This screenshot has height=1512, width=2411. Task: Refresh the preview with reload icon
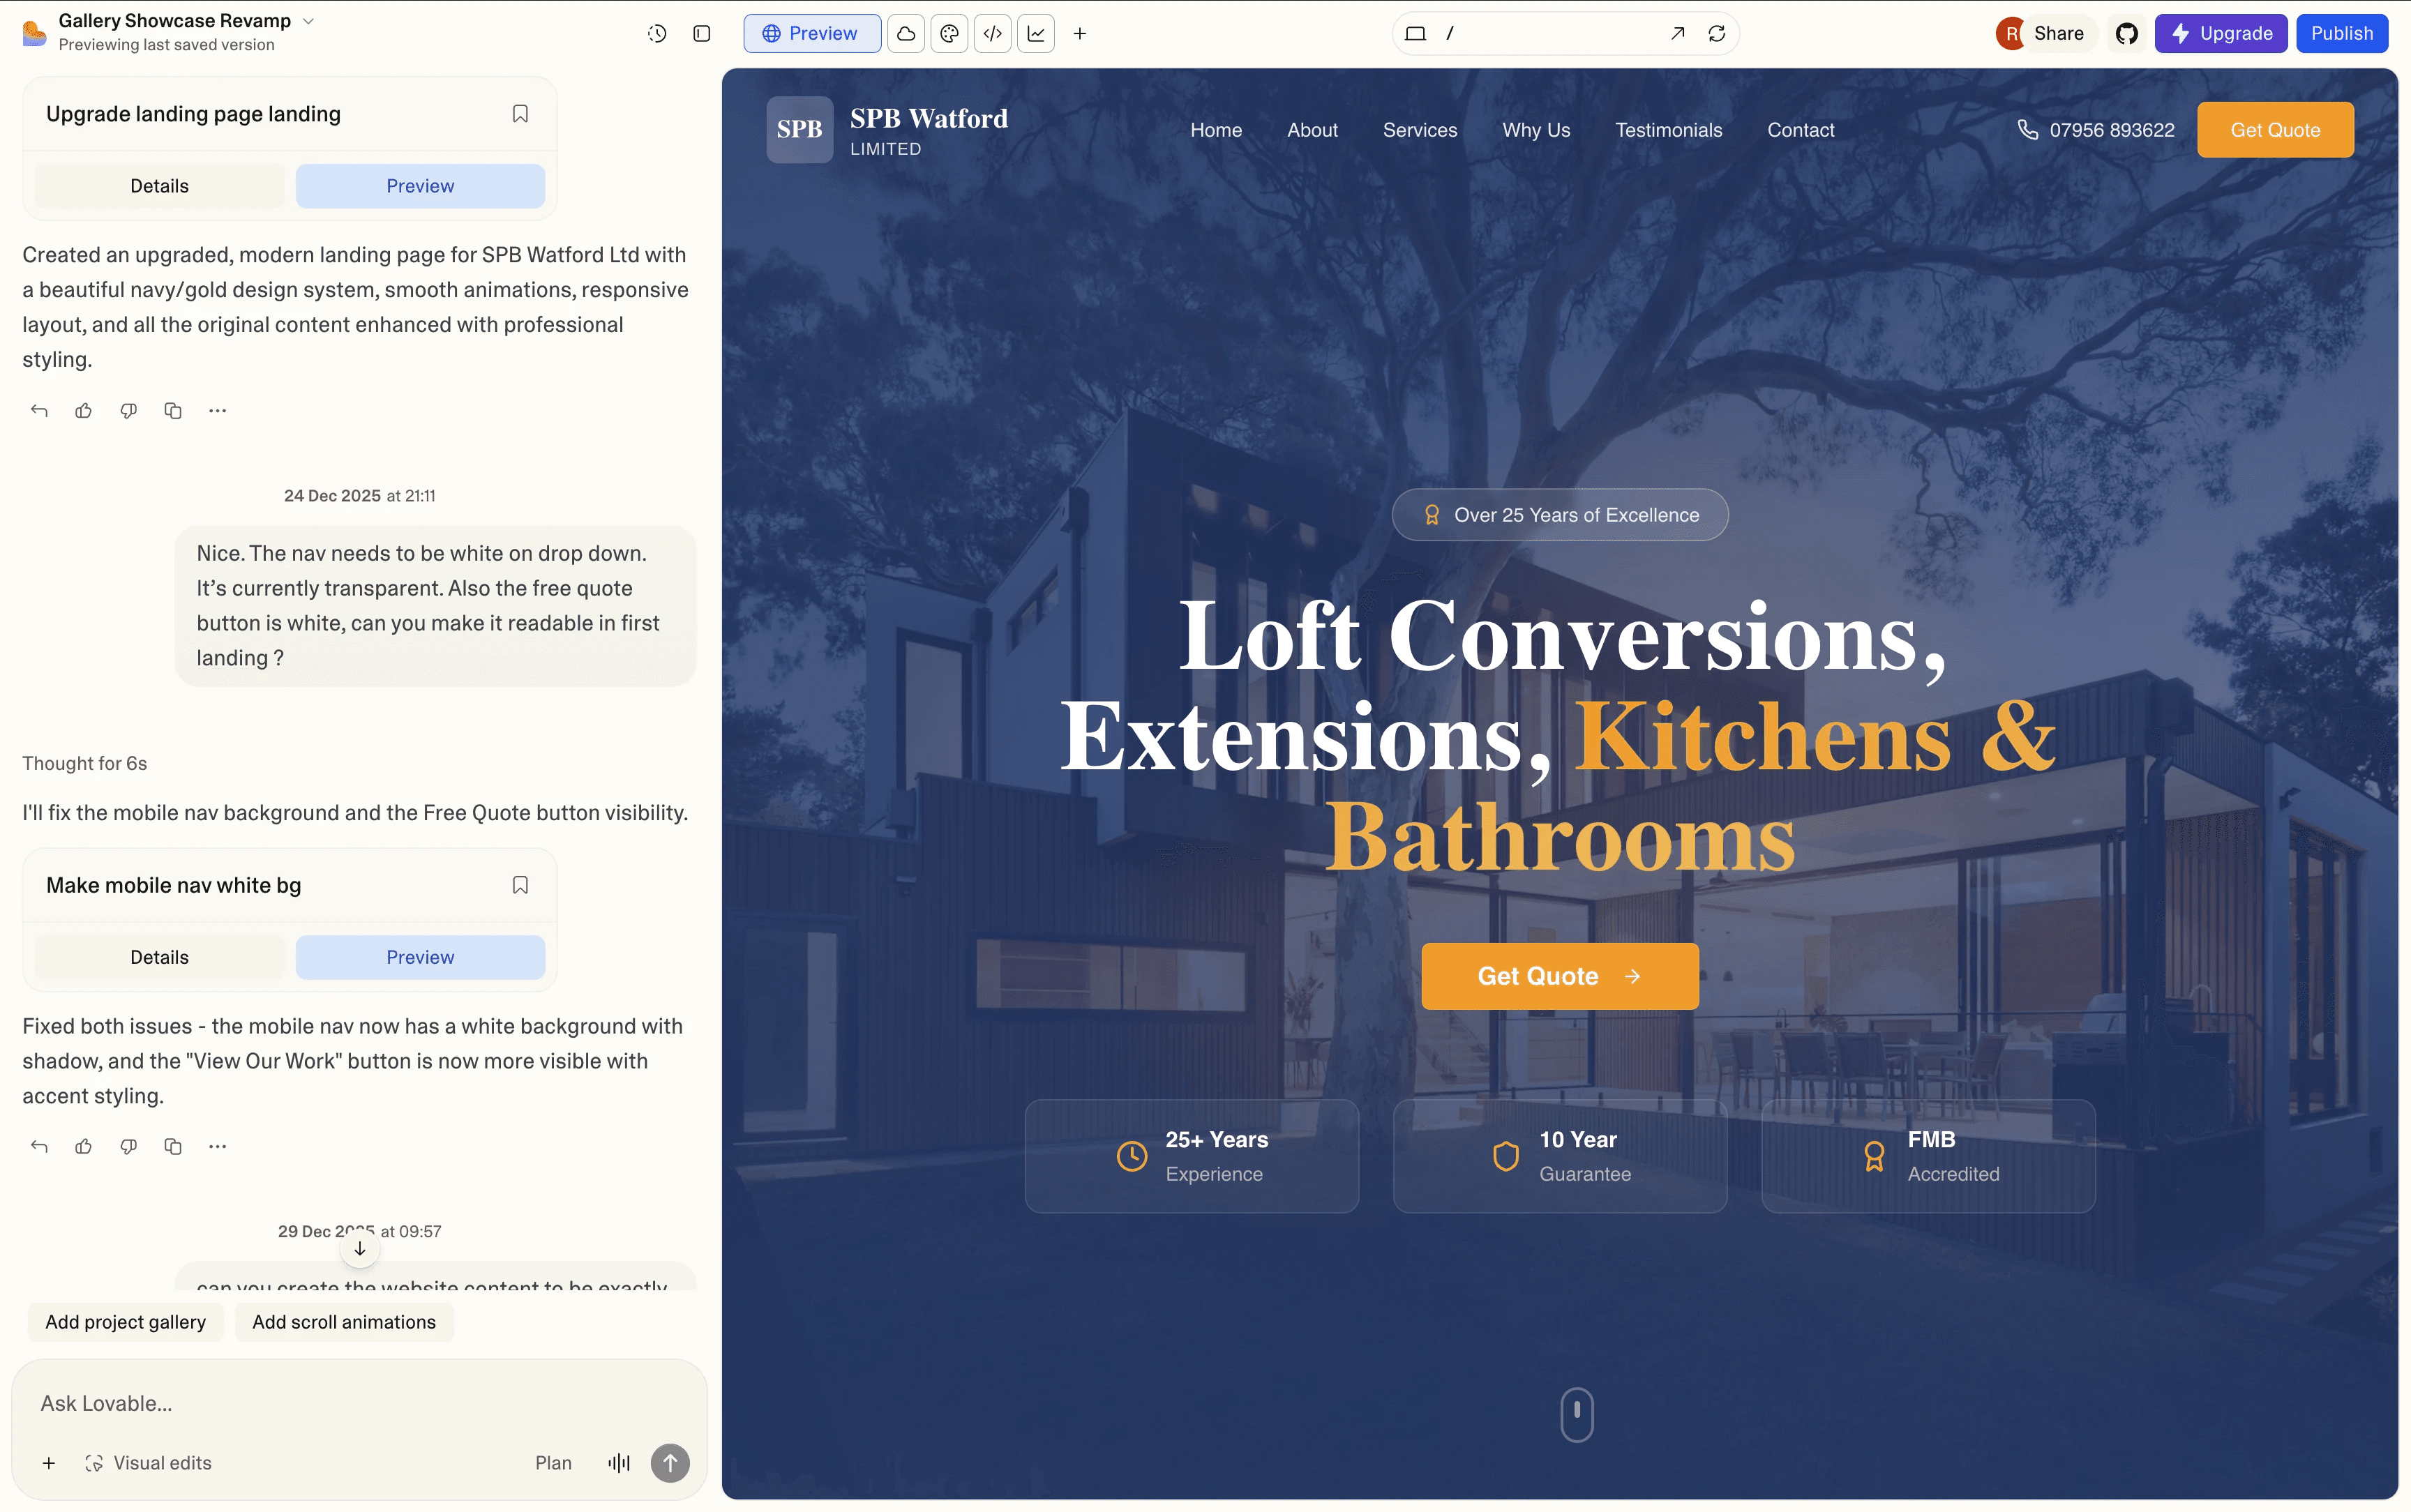pyautogui.click(x=1717, y=33)
